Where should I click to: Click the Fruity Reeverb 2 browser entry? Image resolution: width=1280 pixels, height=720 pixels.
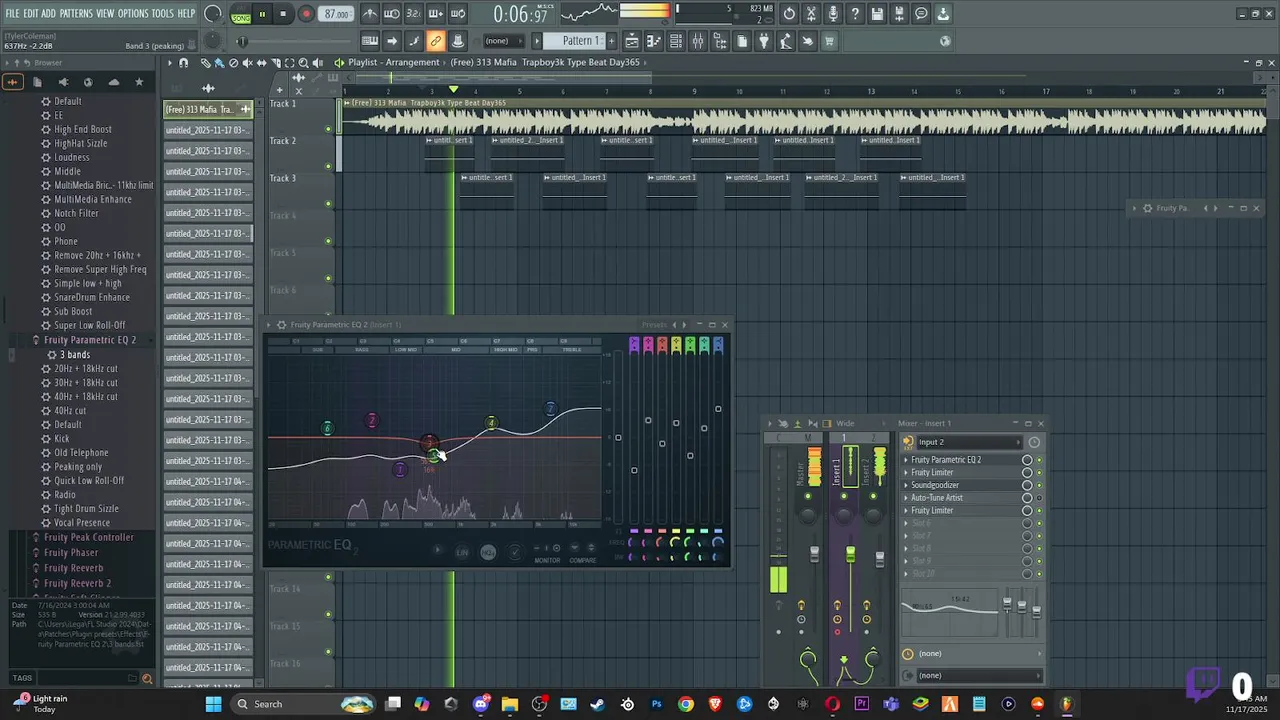point(77,583)
